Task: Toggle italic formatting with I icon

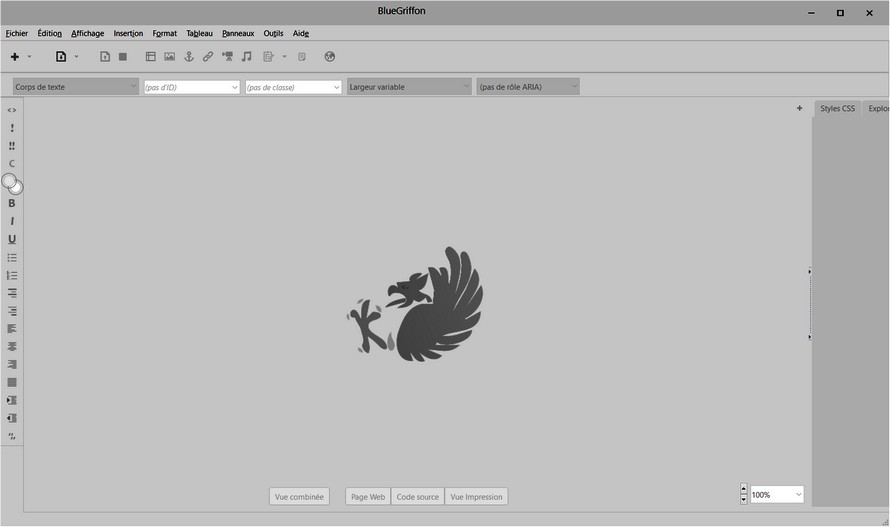Action: (12, 221)
